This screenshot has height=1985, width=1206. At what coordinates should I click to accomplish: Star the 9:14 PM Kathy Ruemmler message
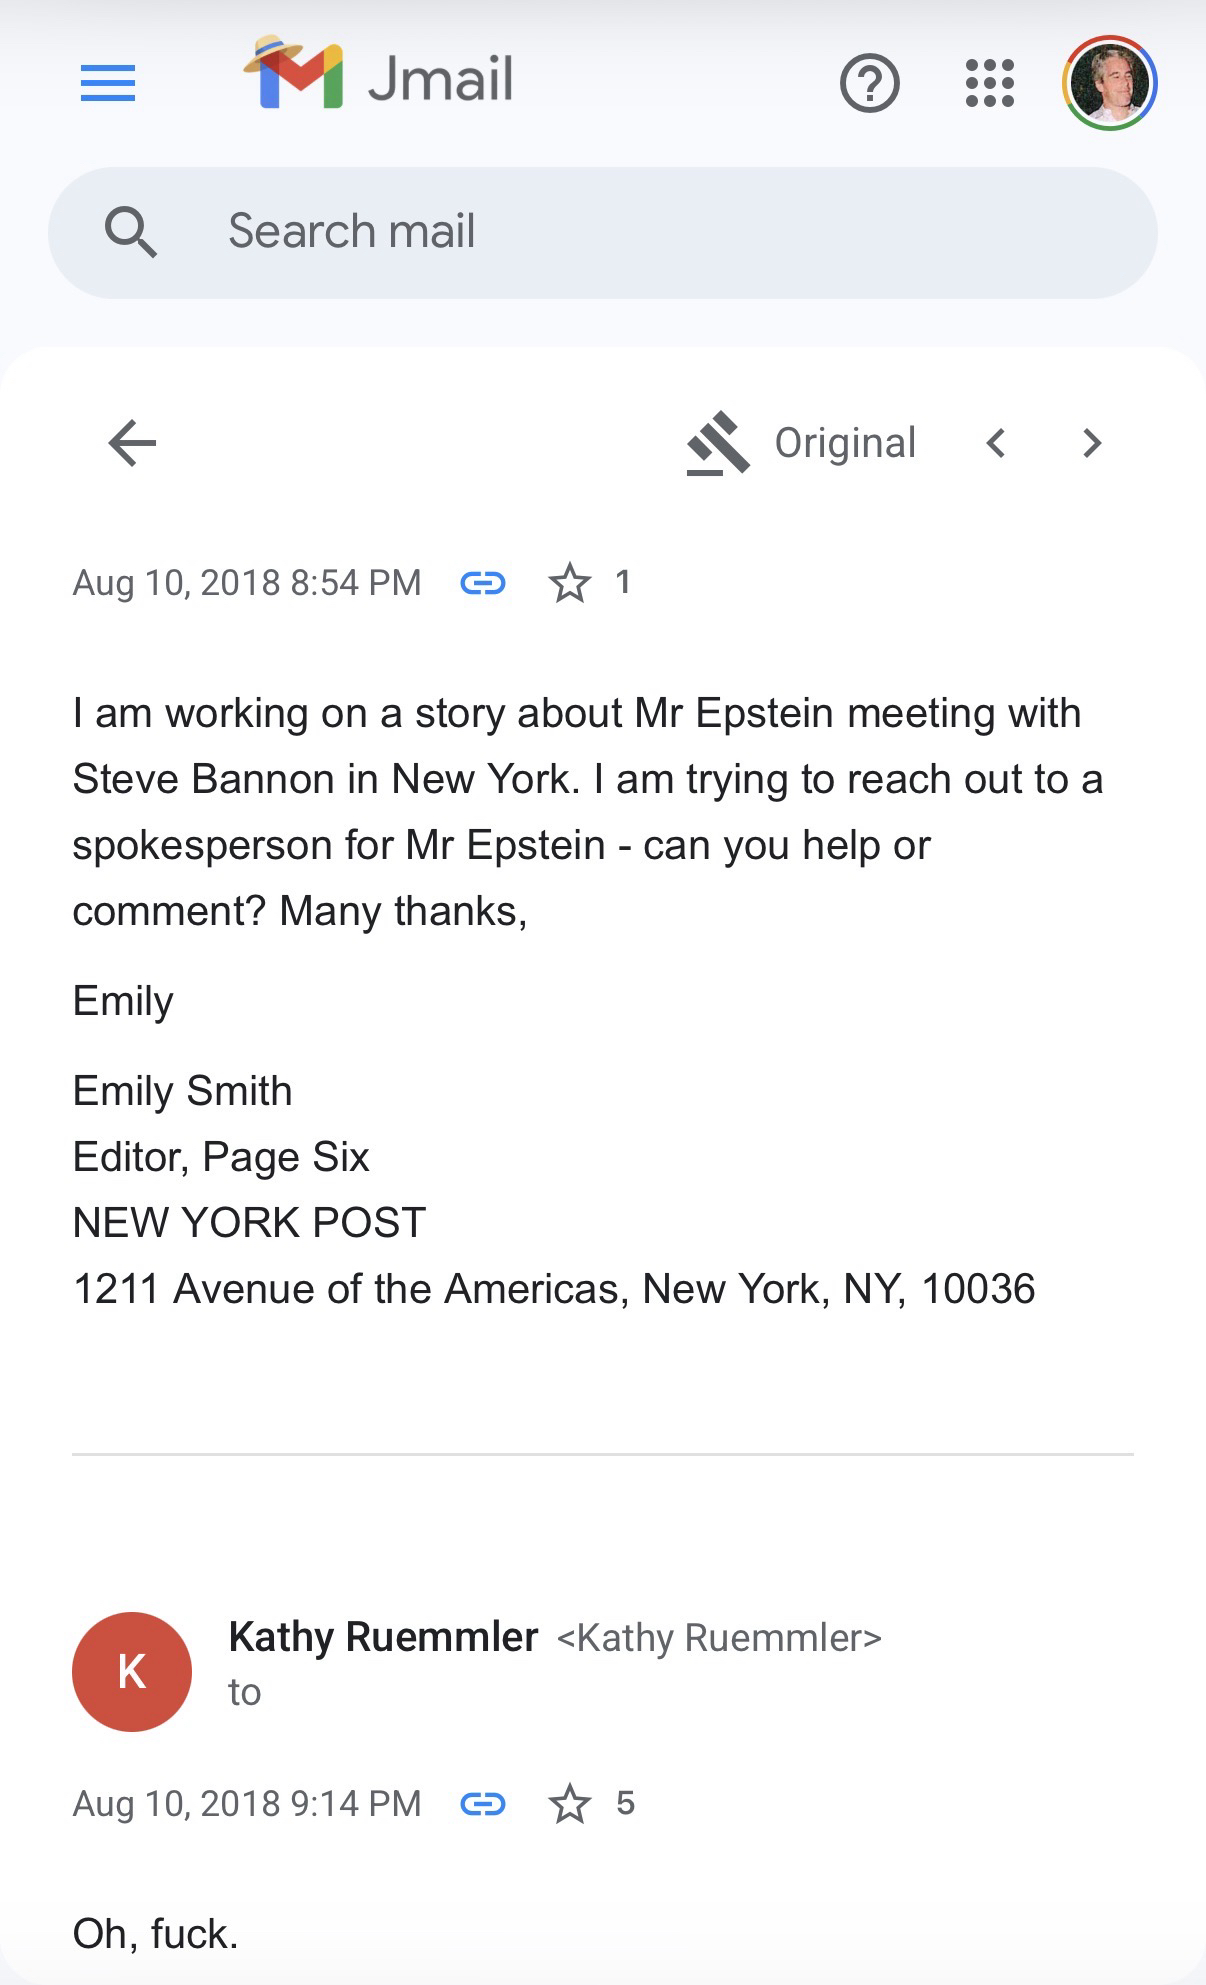point(570,1804)
